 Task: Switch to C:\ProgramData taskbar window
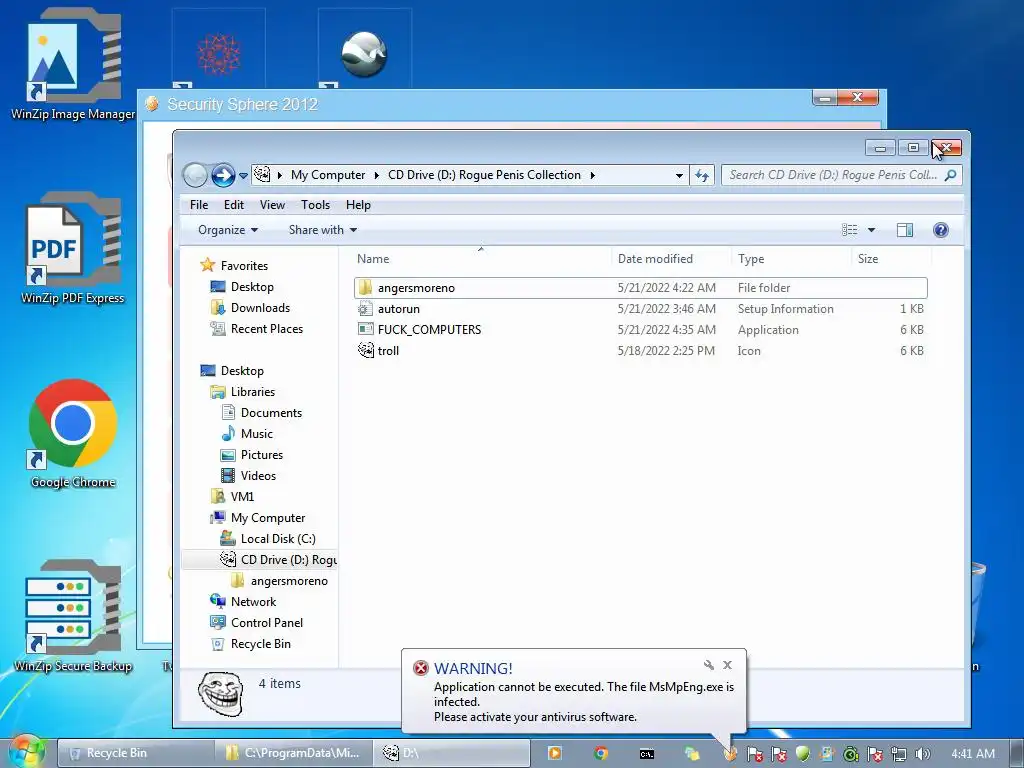(x=294, y=753)
